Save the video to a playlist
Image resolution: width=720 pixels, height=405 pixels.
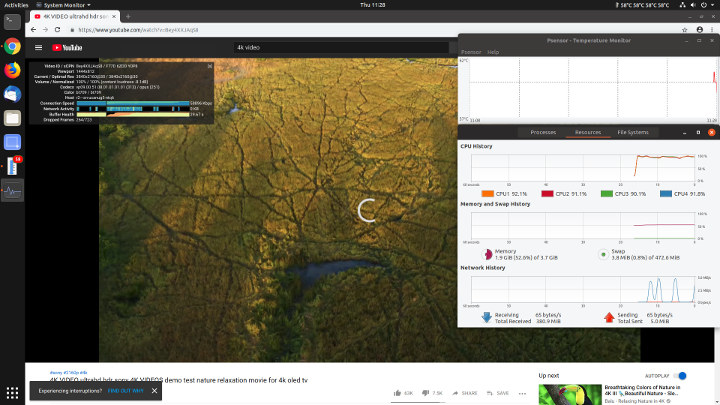tap(499, 393)
